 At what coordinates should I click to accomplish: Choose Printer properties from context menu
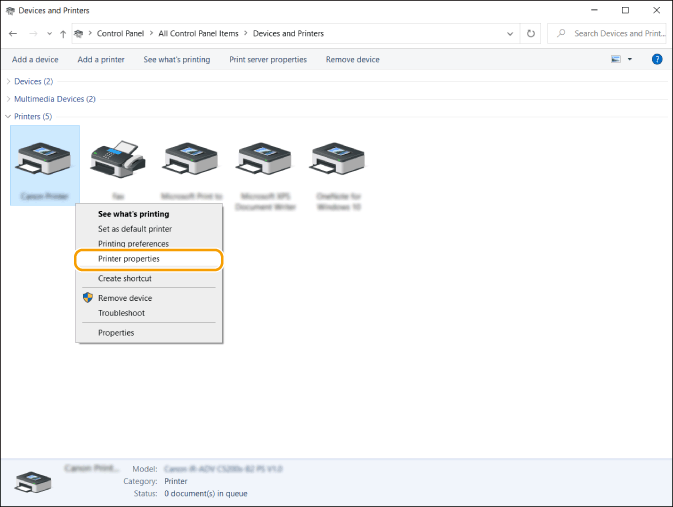pos(129,259)
